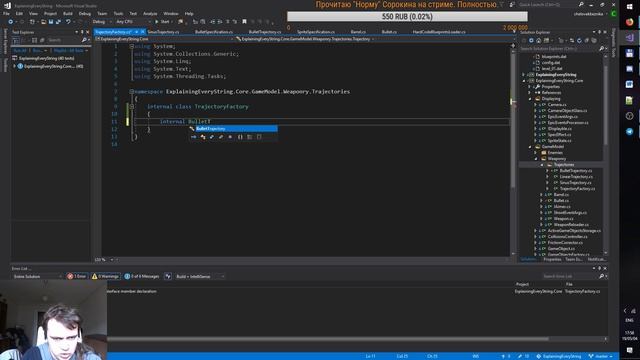Expand the Enemies folder
Viewport: 640px width, 360px height.
tap(536, 153)
